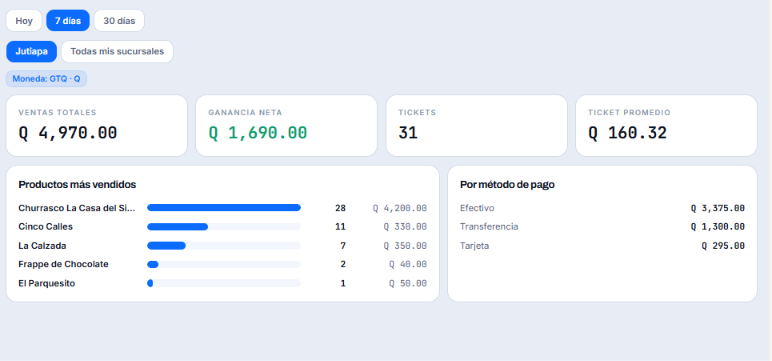Click the Q 50.00 product amount
772x361 pixels.
click(x=408, y=284)
